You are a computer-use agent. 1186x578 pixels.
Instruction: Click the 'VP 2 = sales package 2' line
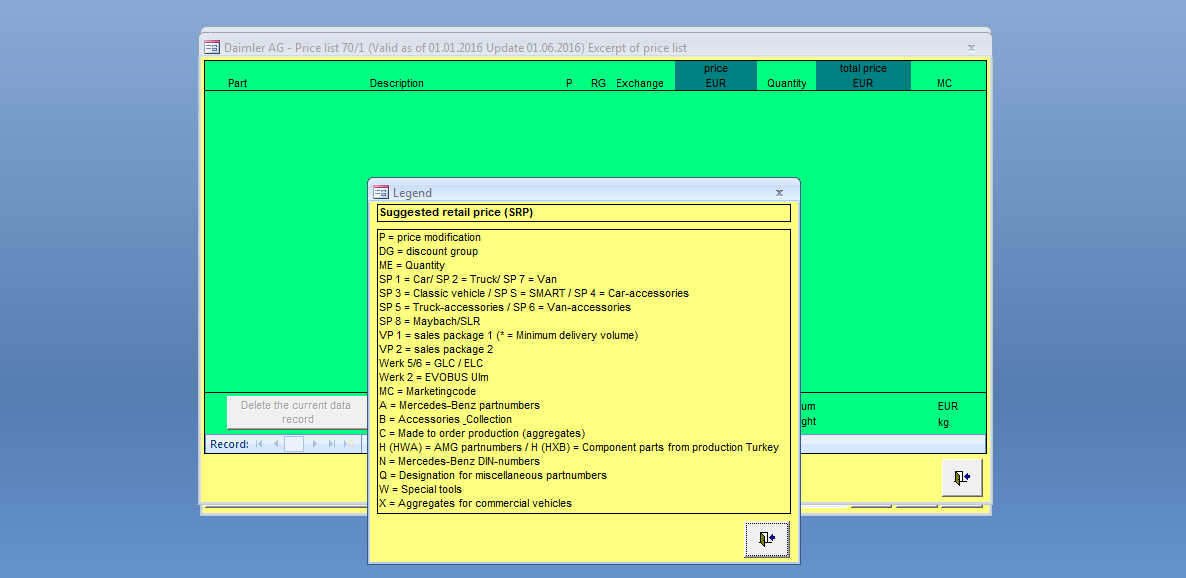[436, 350]
